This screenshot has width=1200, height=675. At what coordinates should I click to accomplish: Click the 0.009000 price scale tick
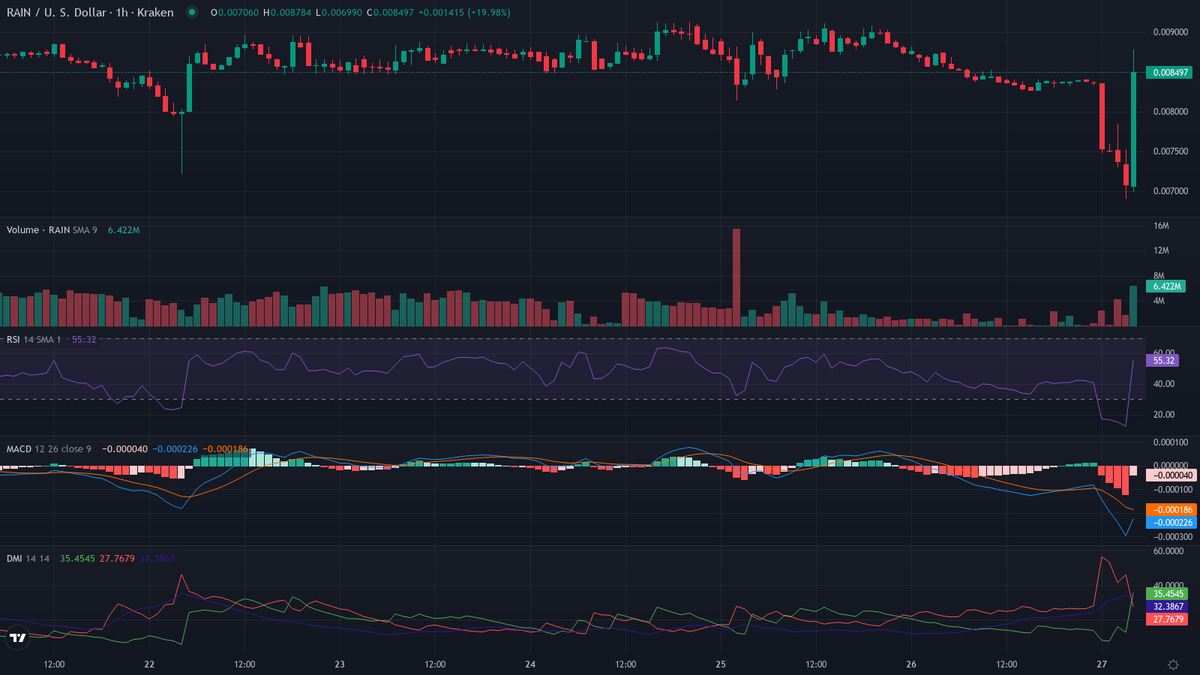coord(1169,33)
